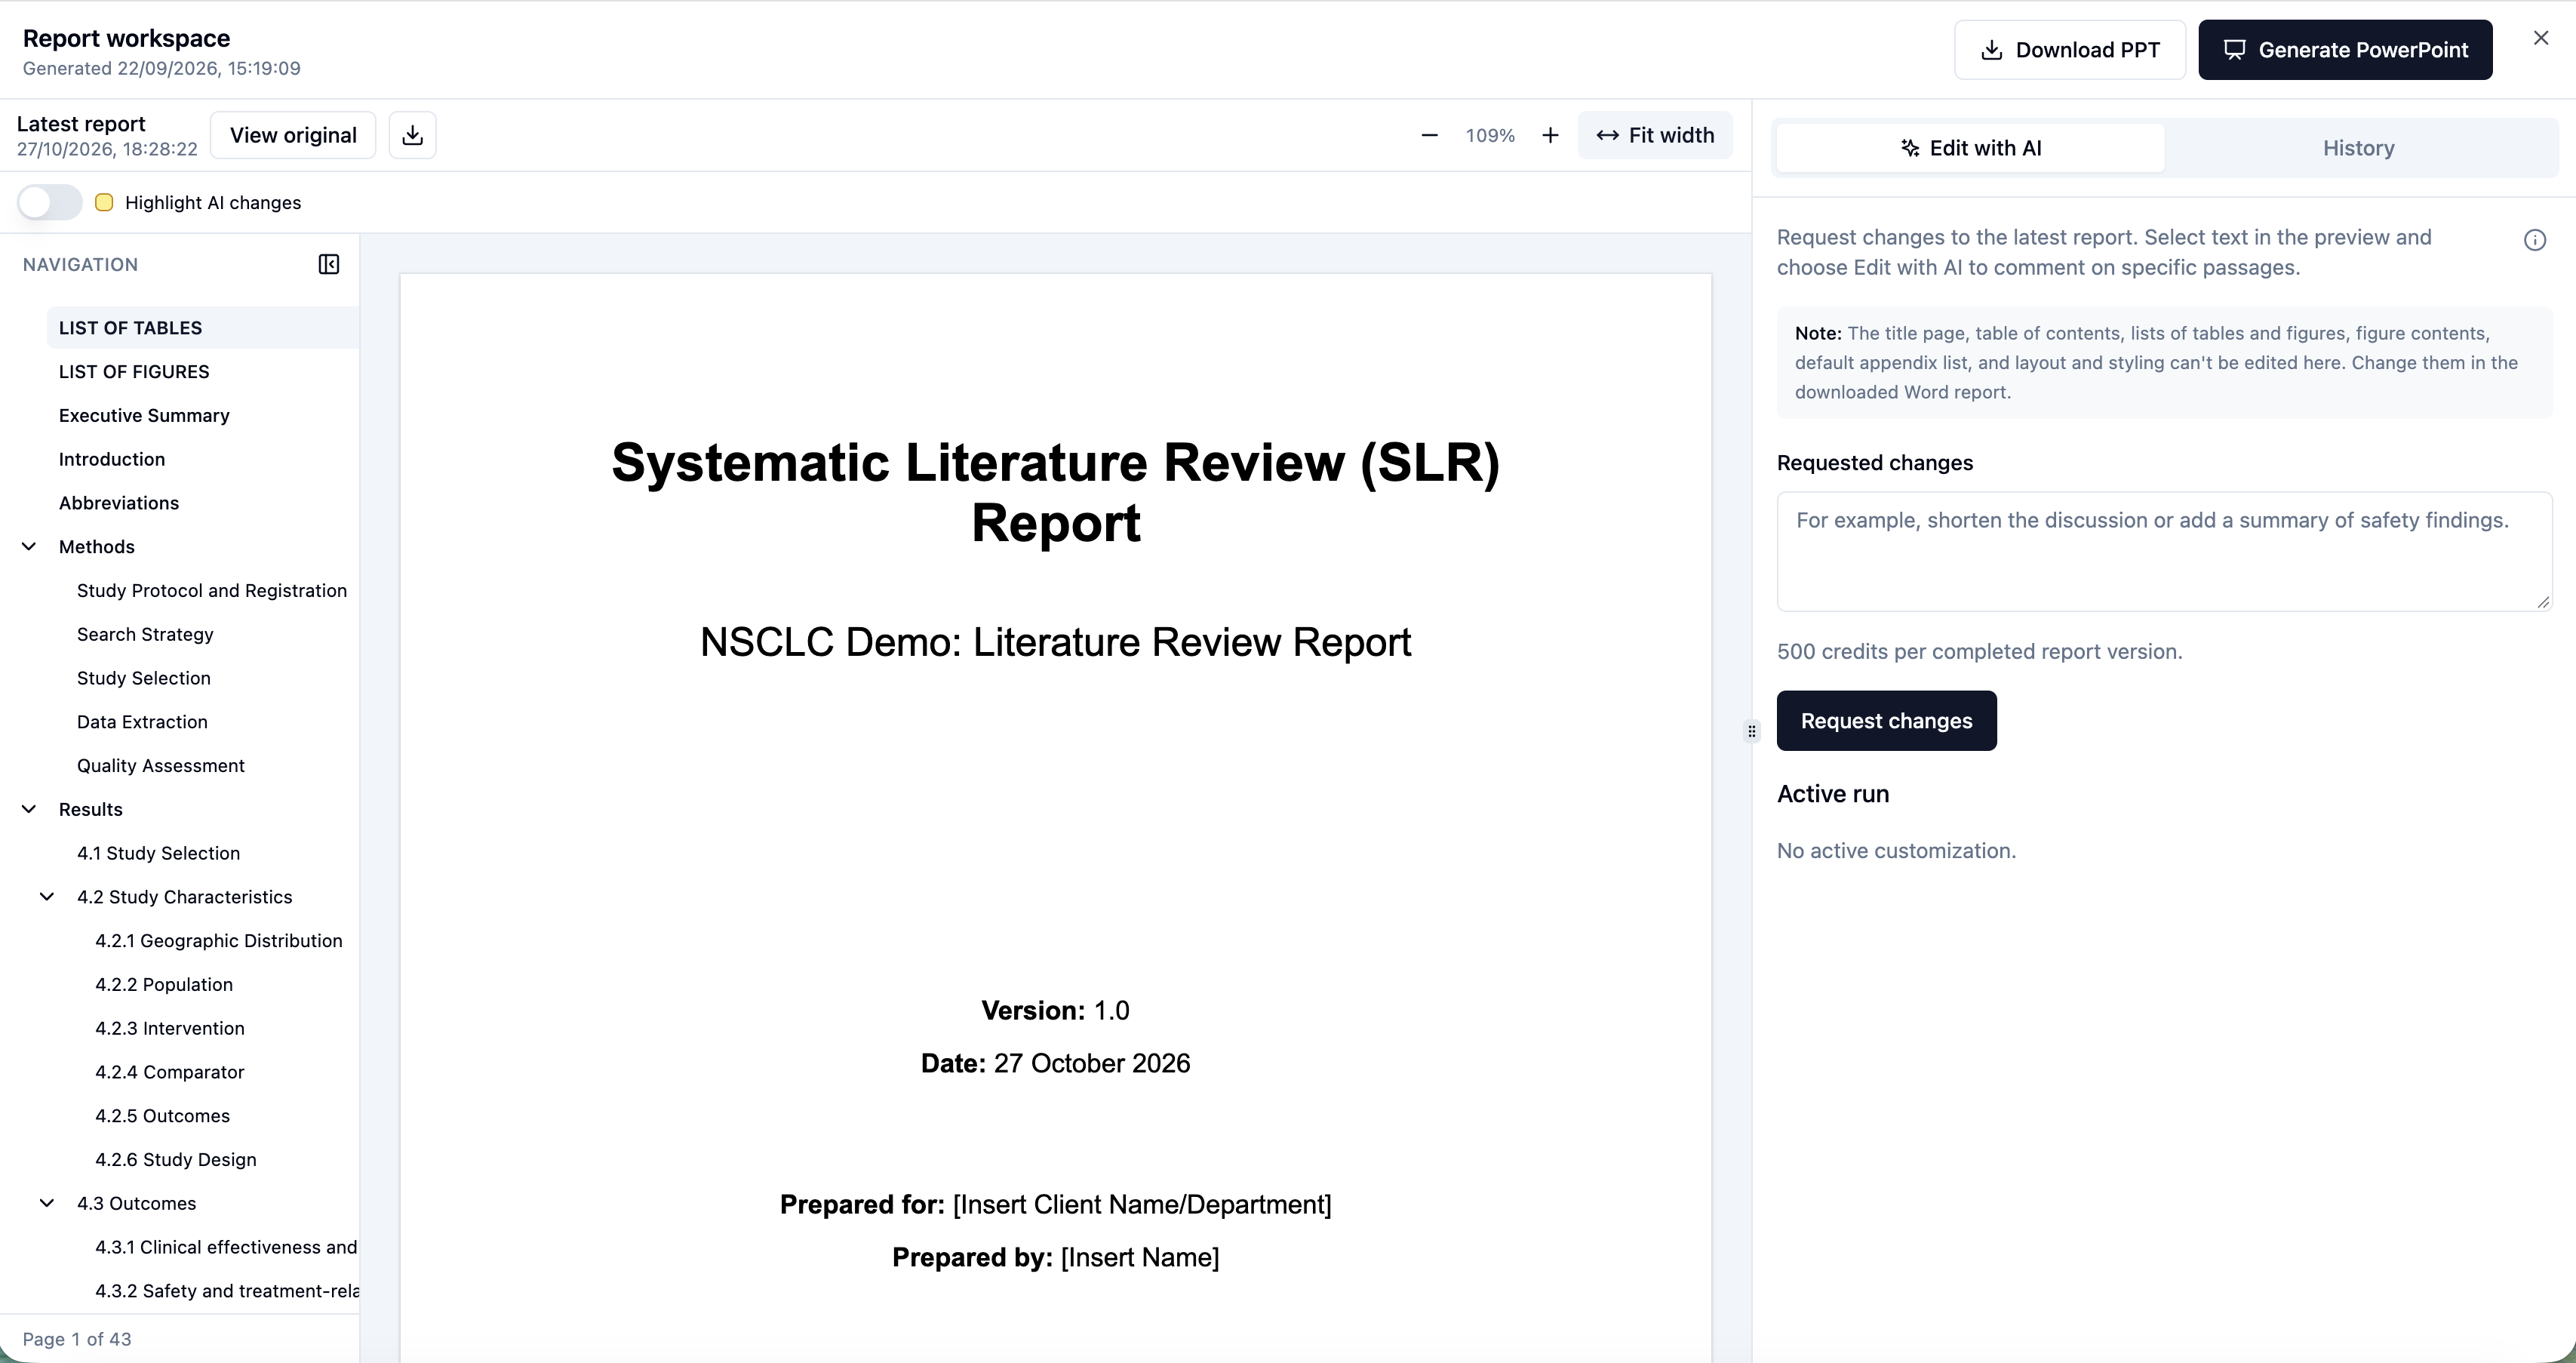Image resolution: width=2576 pixels, height=1363 pixels.
Task: Collapse the Methods section chevron
Action: tap(29, 546)
